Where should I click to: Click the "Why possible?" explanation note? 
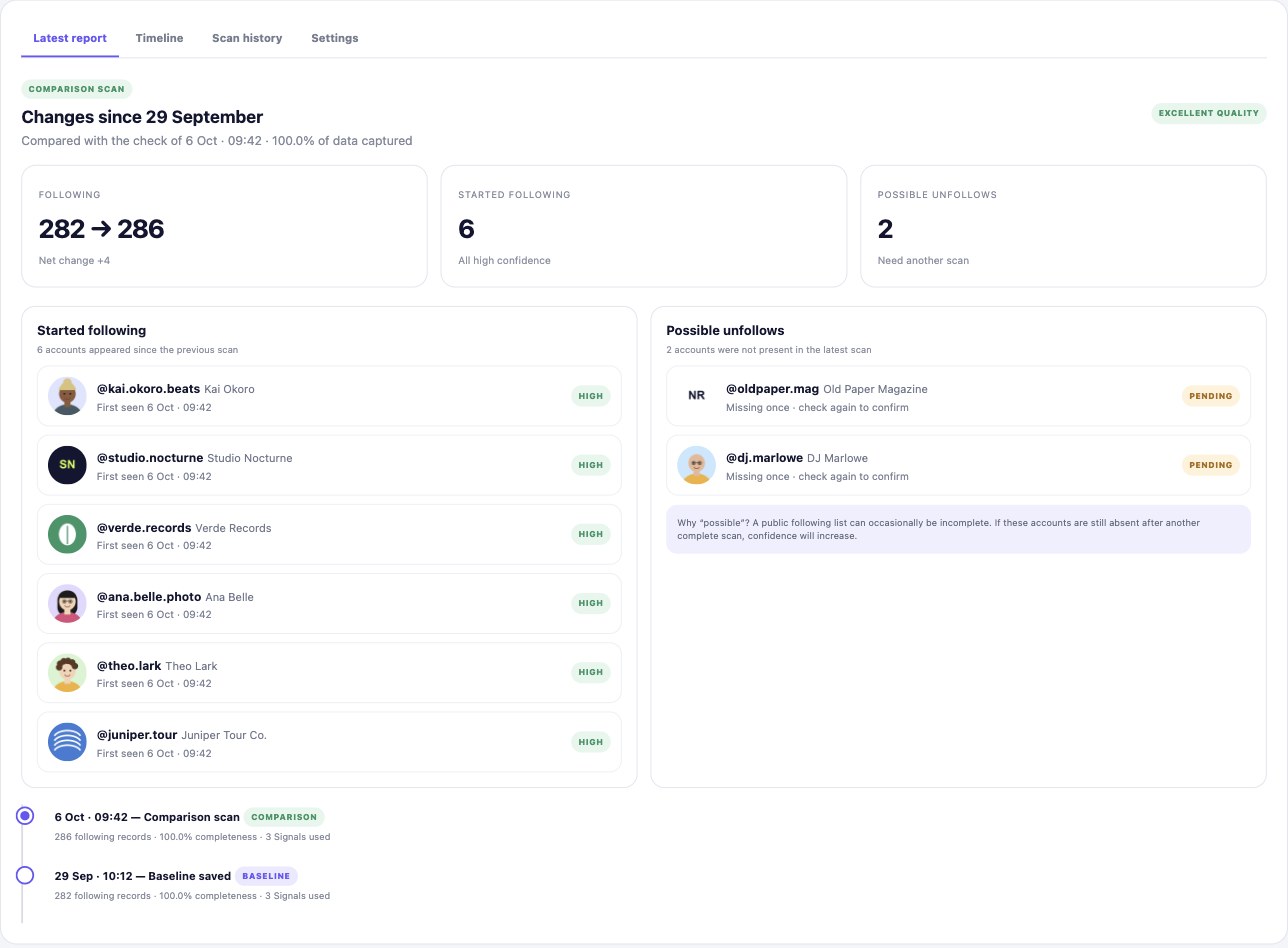[x=958, y=529]
